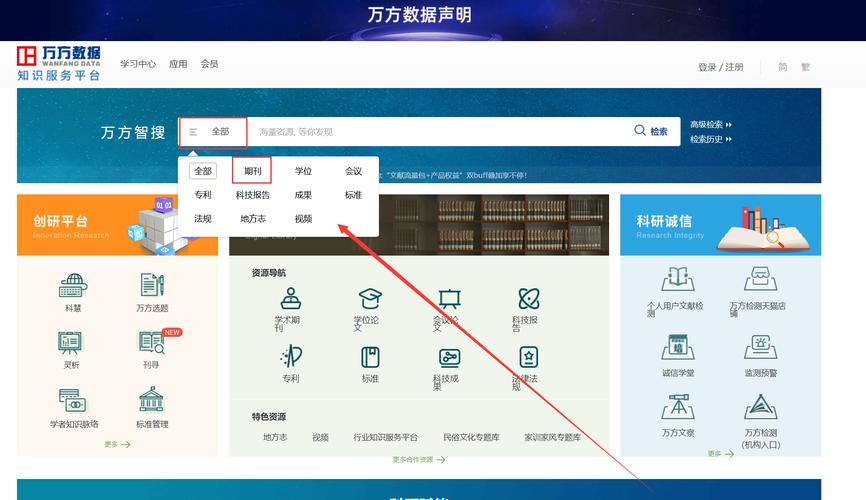Image resolution: width=866 pixels, height=500 pixels.
Task: Select 会议 in the category dropdown
Action: click(x=353, y=171)
